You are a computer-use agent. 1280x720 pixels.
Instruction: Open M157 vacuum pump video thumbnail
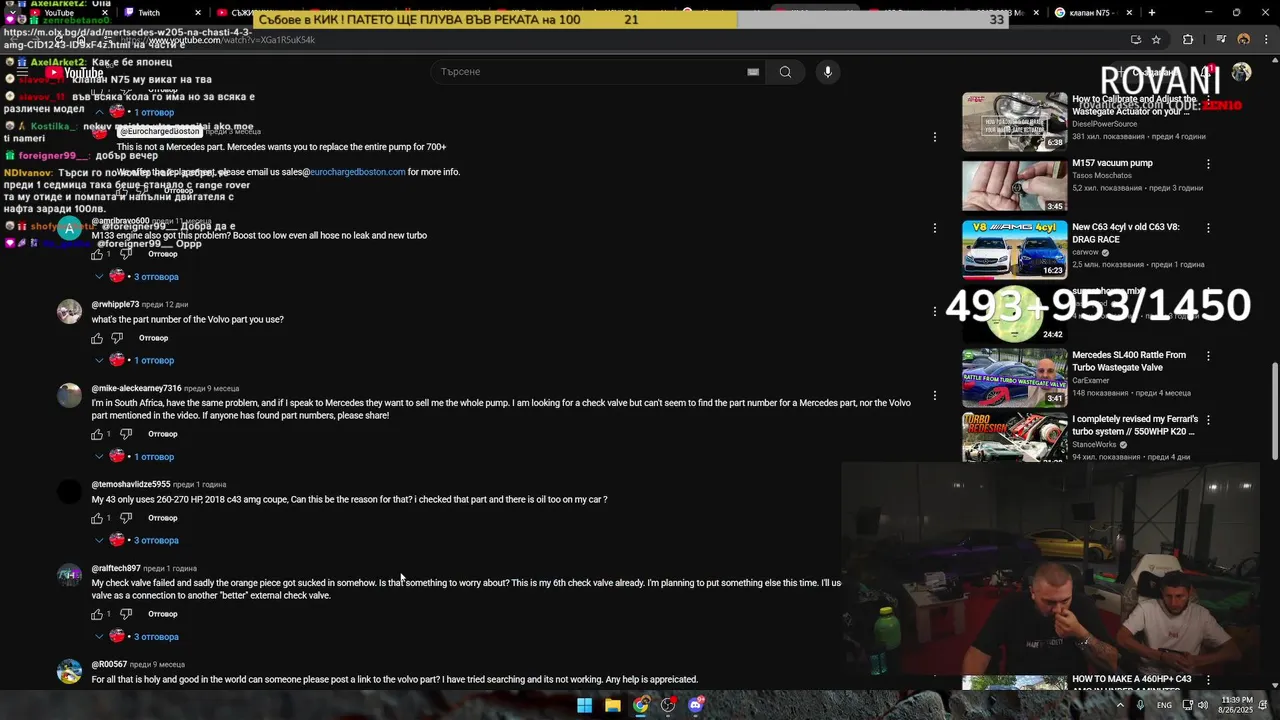pos(1014,185)
